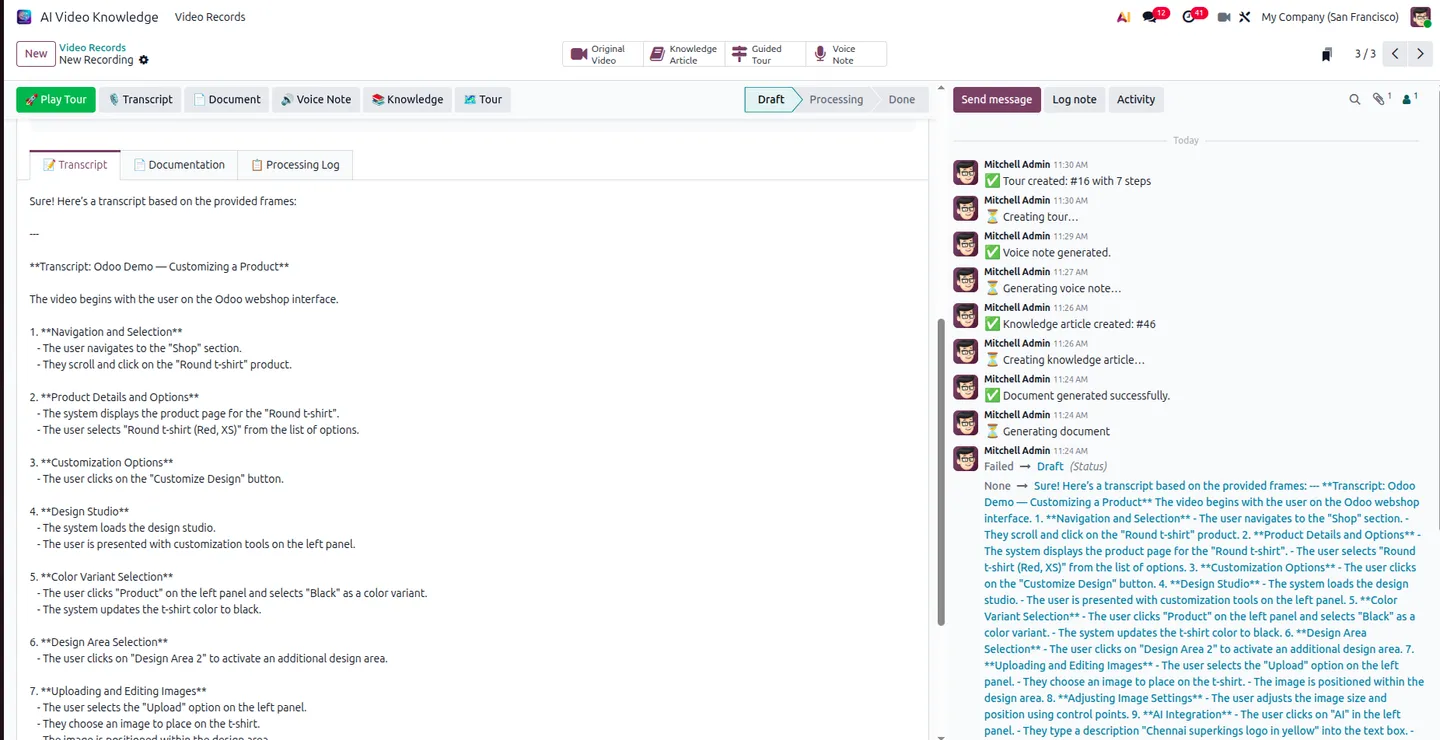The width and height of the screenshot is (1440, 740).
Task: Create a new record with New button
Action: click(36, 54)
